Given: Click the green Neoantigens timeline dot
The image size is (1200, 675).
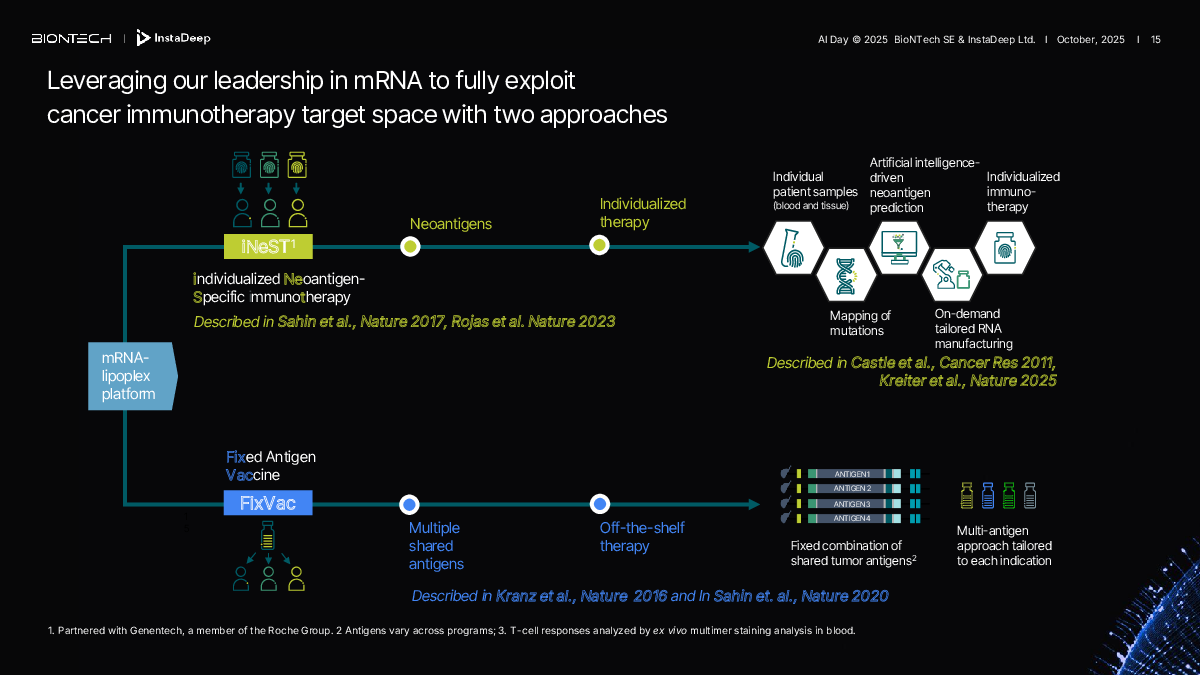Looking at the screenshot, I should point(409,246).
